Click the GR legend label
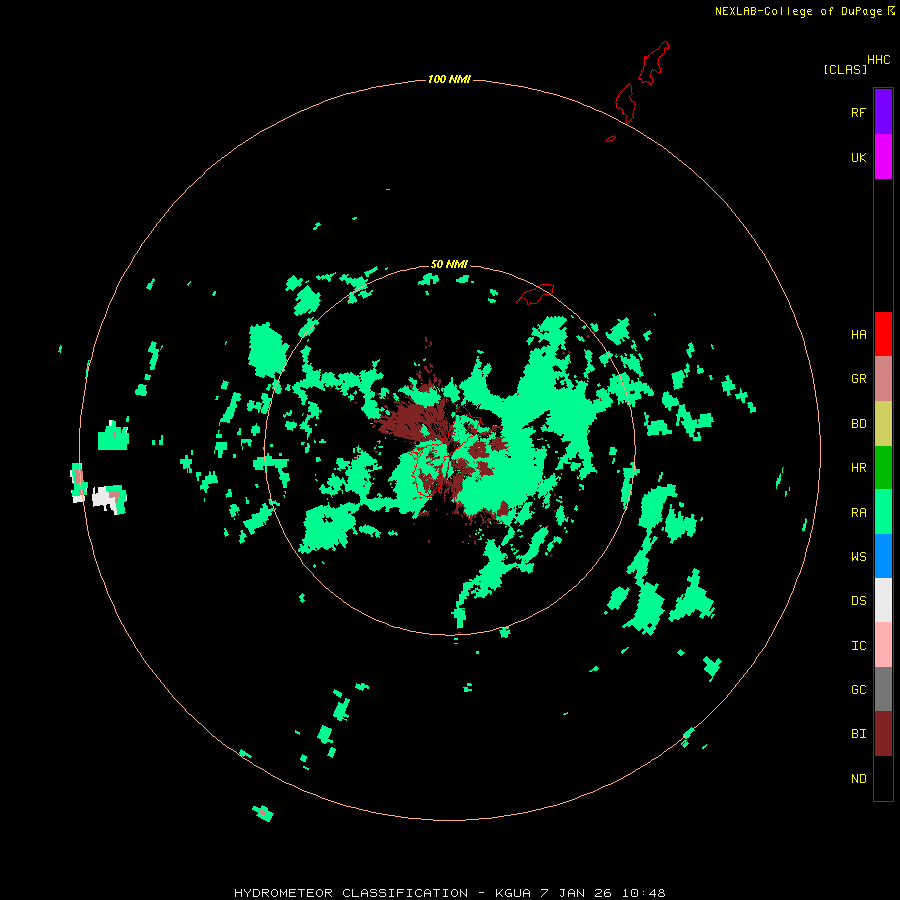Viewport: 900px width, 900px height. [858, 379]
